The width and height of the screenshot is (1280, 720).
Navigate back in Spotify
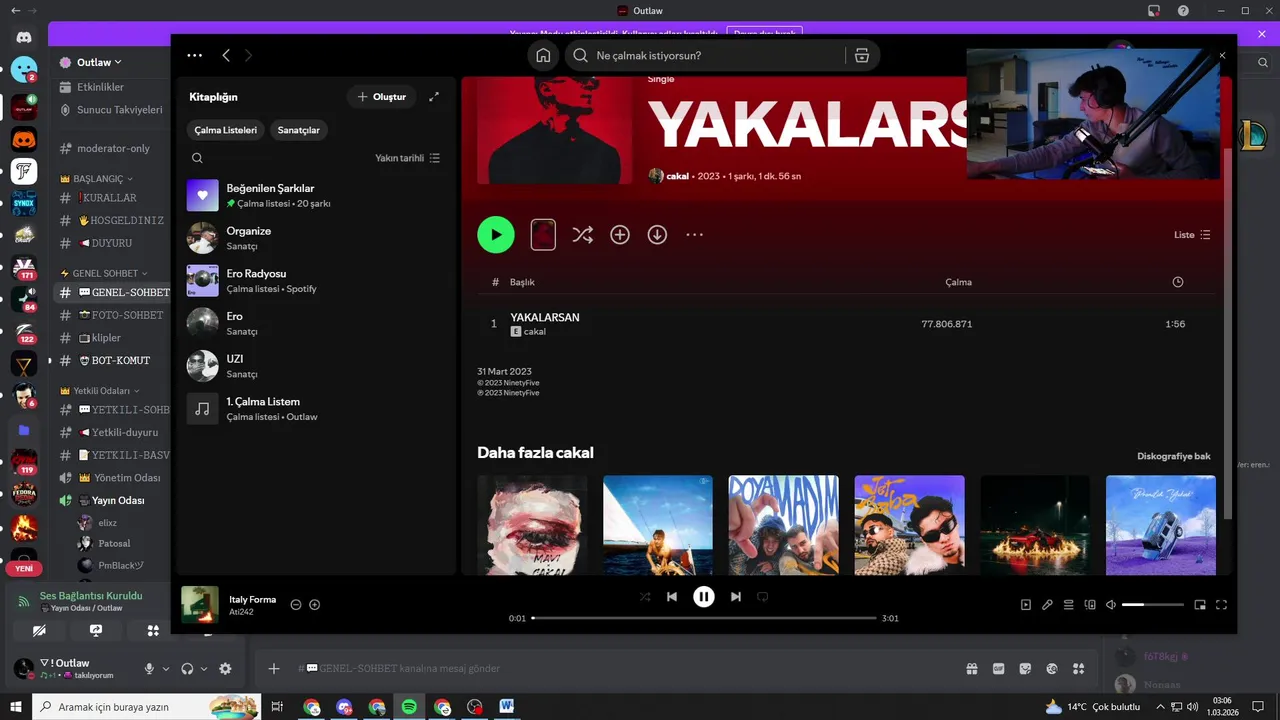click(226, 56)
